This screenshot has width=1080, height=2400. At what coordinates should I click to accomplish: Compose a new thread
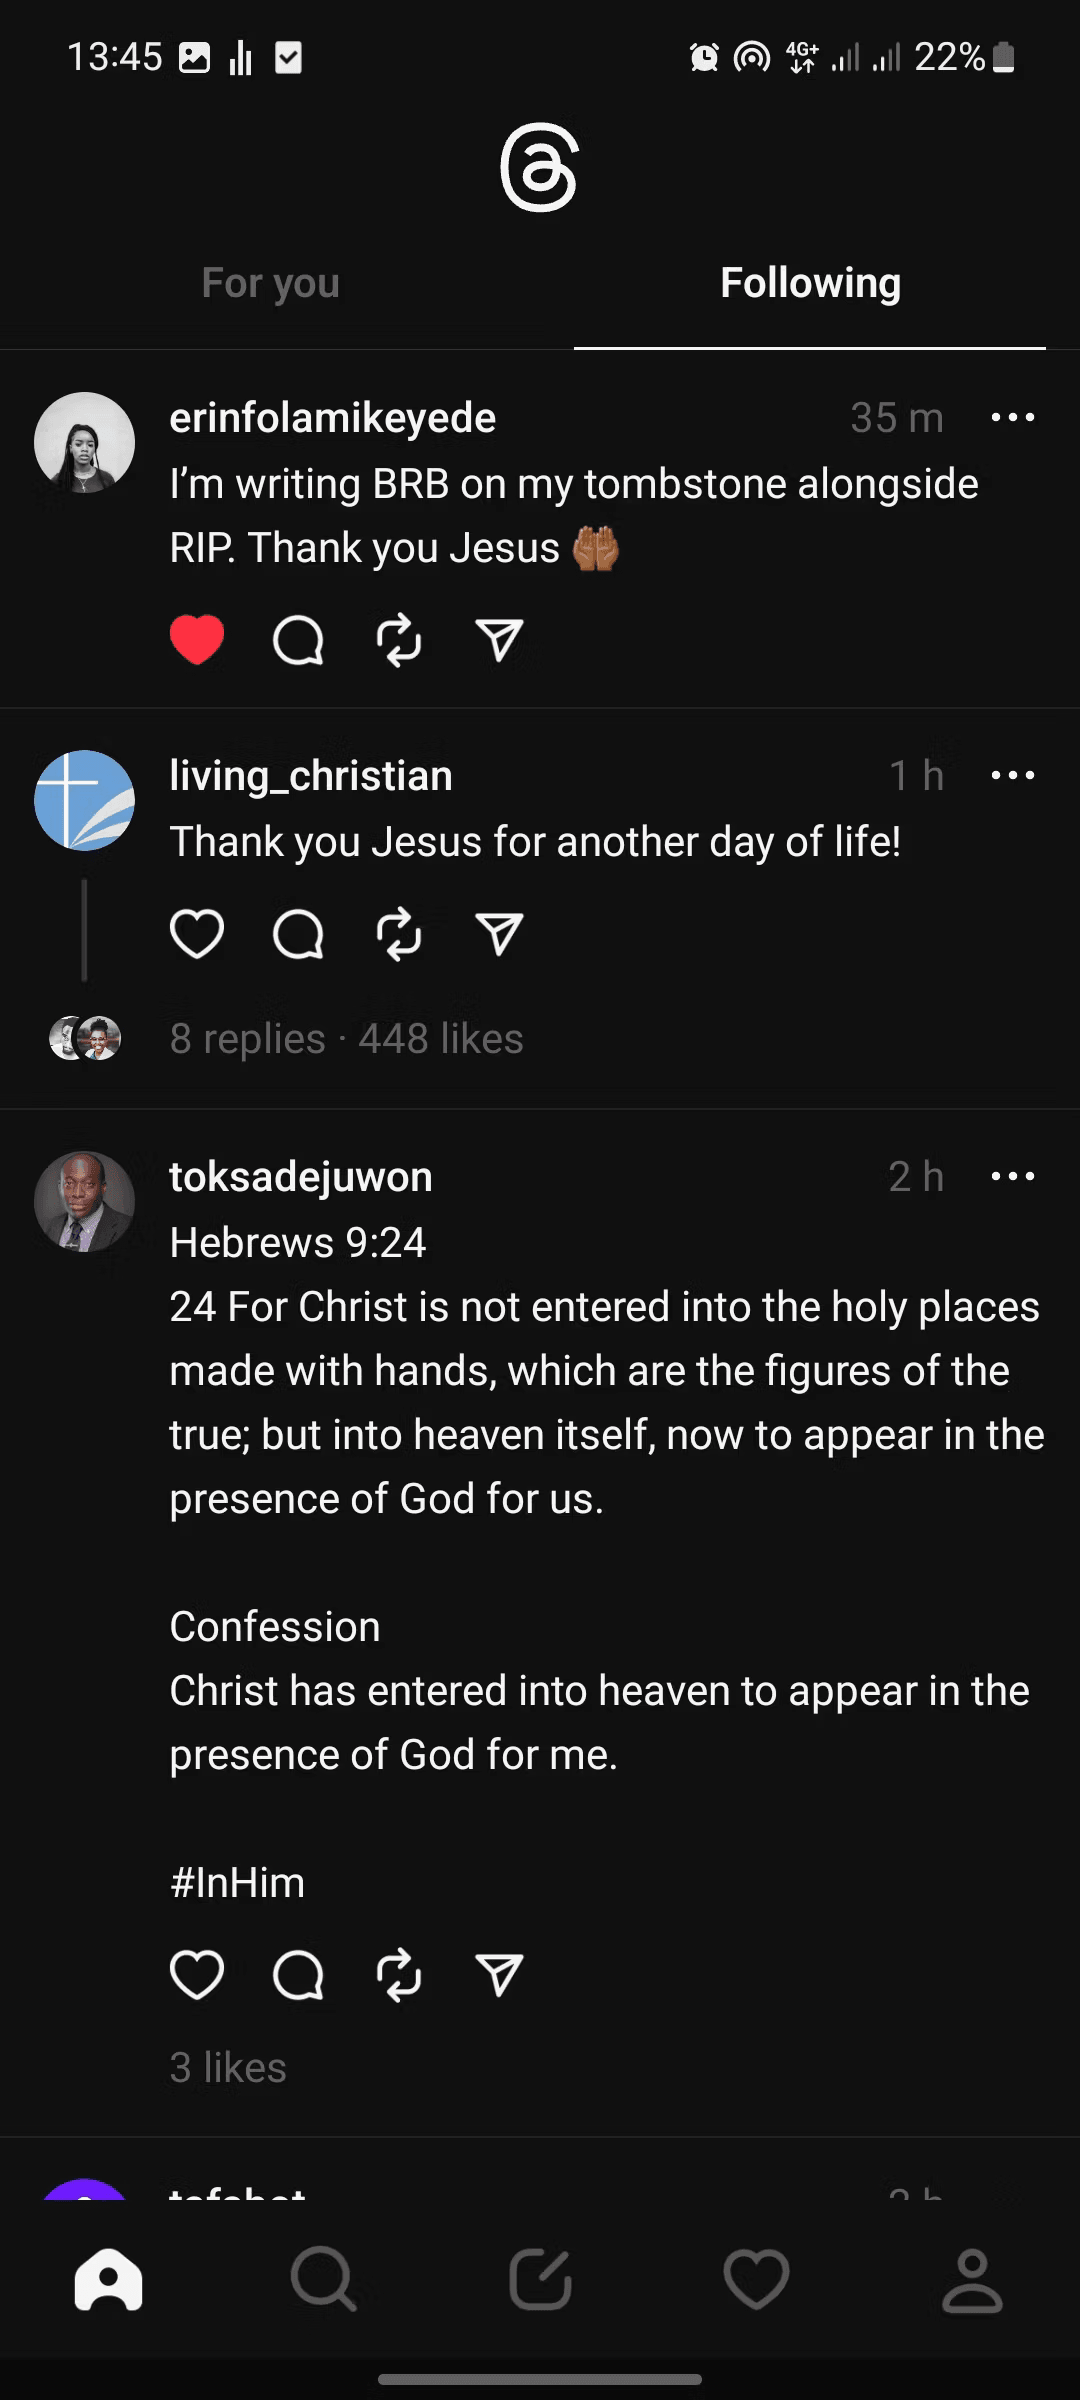coord(540,2280)
